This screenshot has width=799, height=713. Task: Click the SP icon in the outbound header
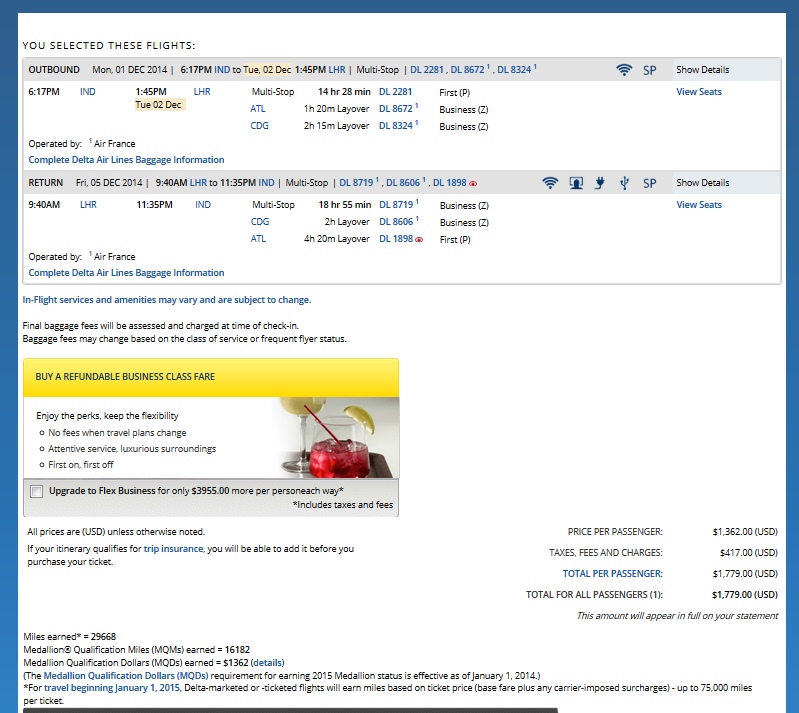[x=650, y=70]
